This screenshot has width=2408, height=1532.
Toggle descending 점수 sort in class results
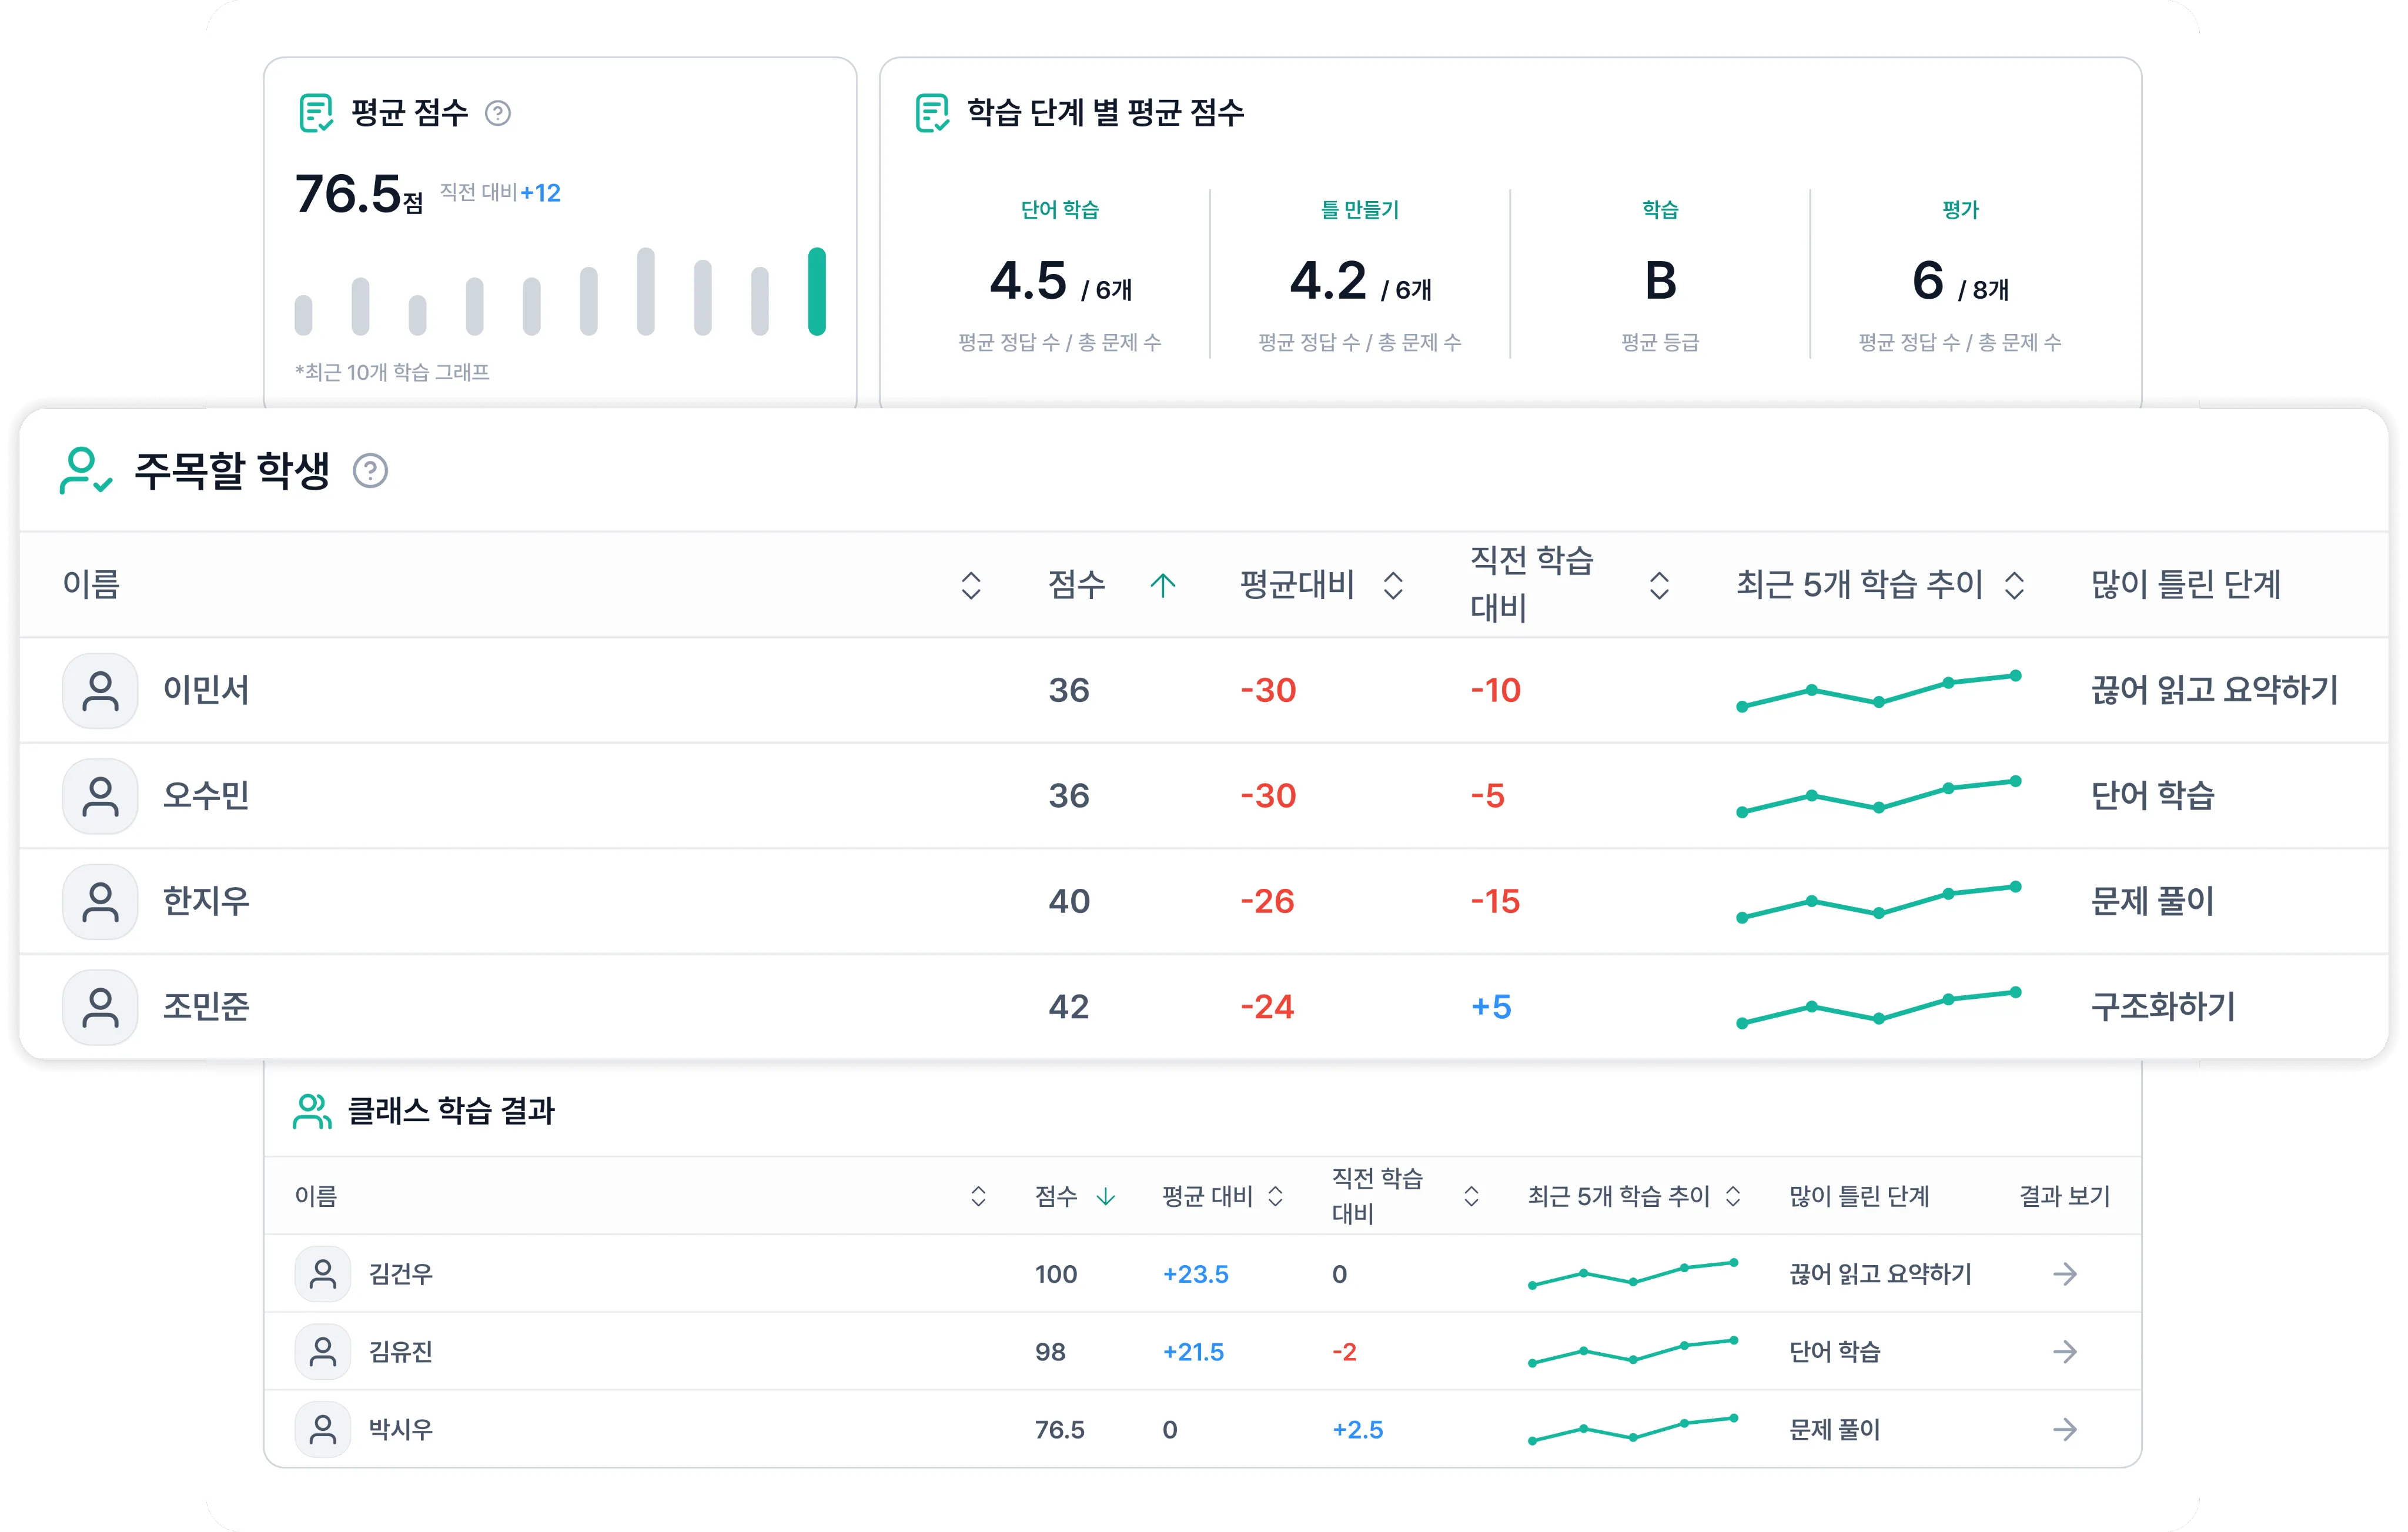click(x=1105, y=1196)
